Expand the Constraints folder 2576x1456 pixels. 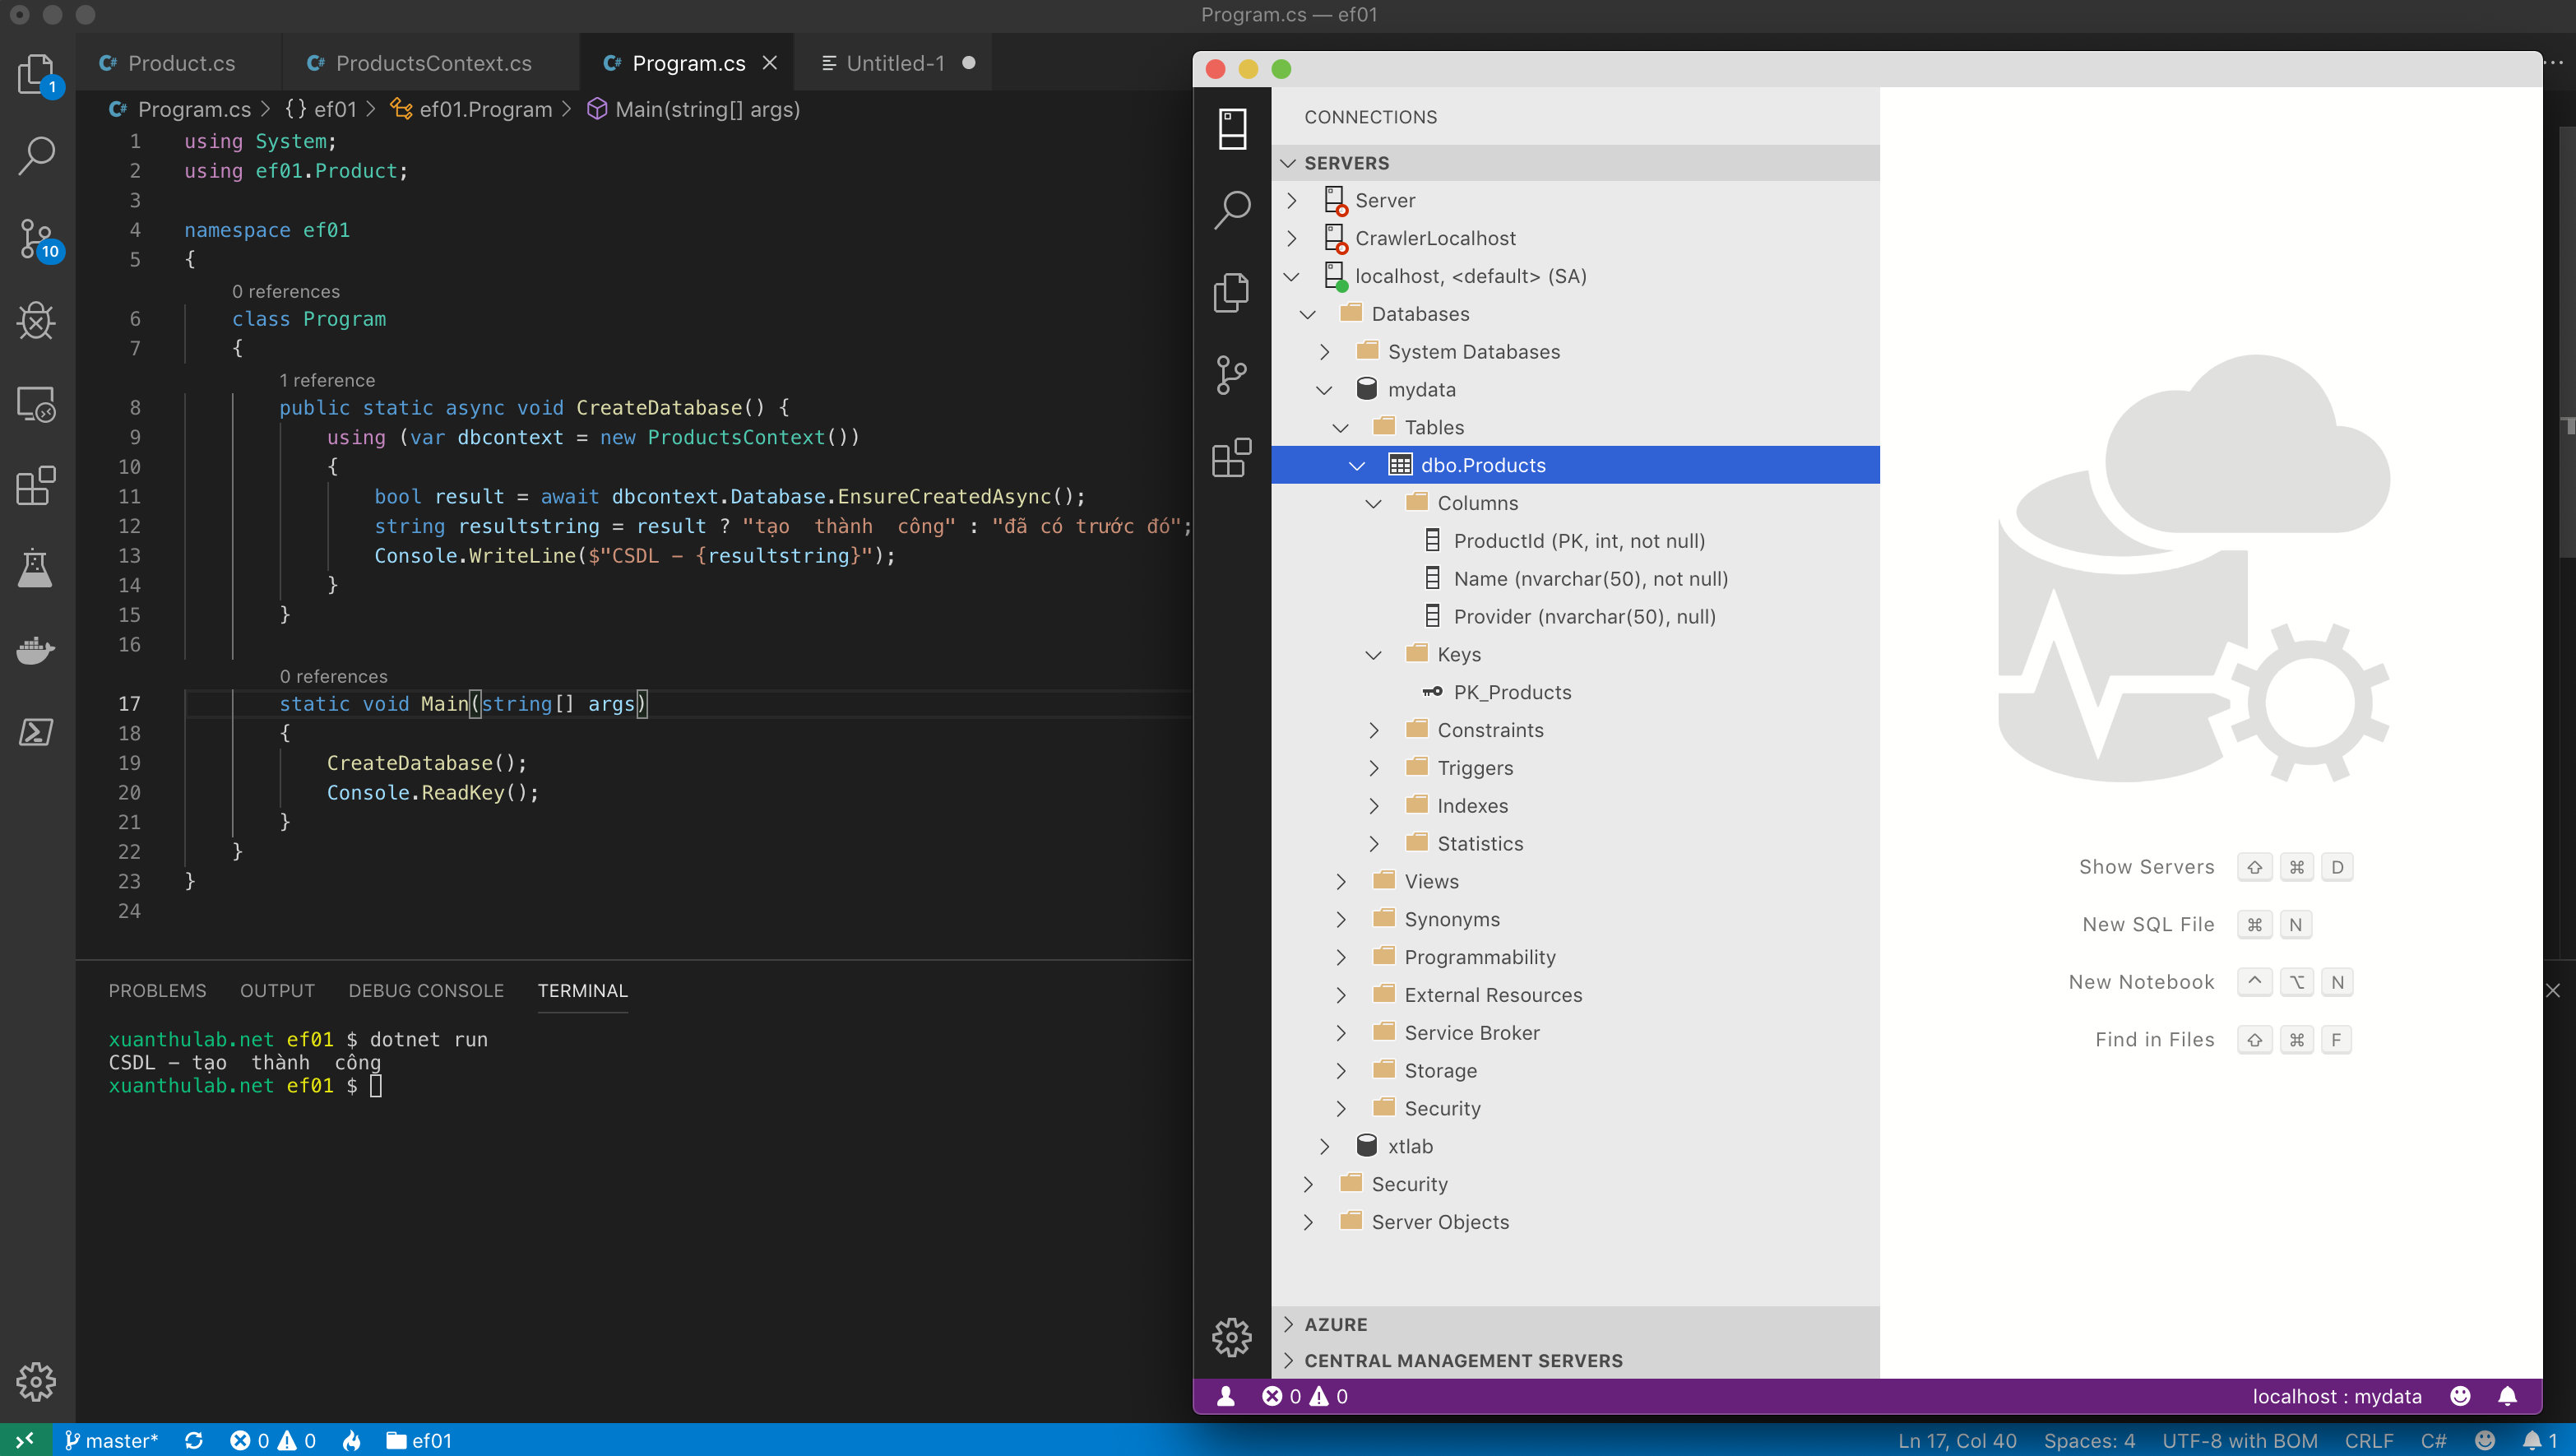(x=1374, y=731)
